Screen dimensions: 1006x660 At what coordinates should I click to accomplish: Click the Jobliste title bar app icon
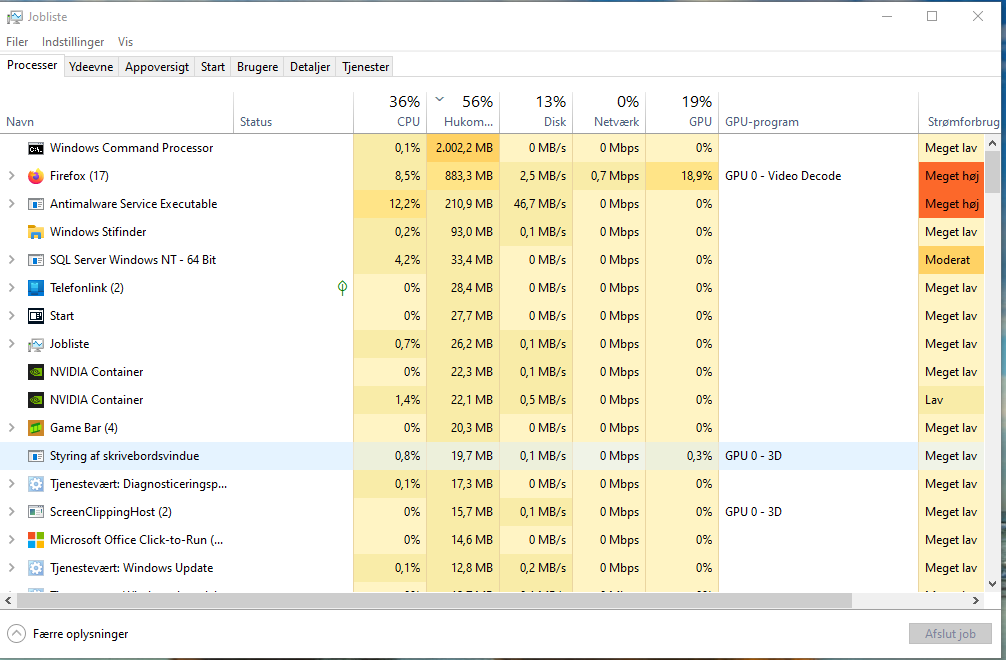click(x=15, y=17)
